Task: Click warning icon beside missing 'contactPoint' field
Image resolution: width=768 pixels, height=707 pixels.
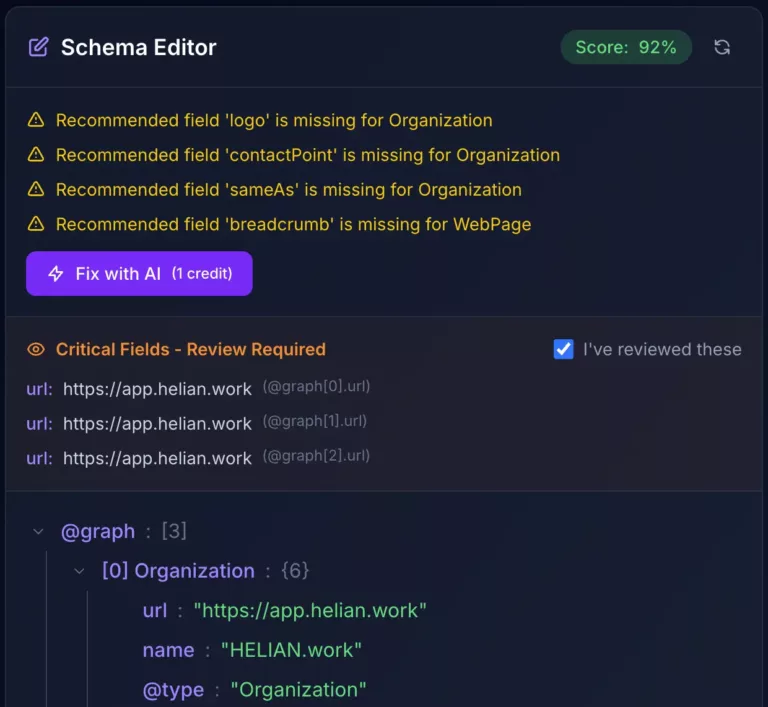Action: [36, 155]
